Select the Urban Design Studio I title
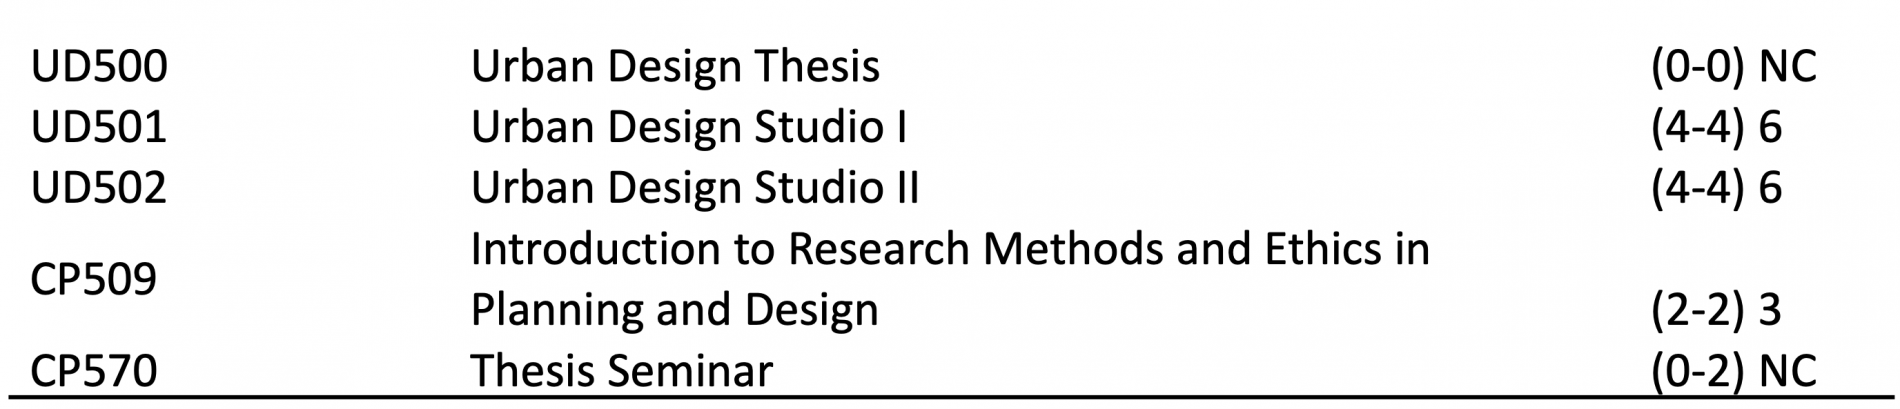 click(x=689, y=128)
